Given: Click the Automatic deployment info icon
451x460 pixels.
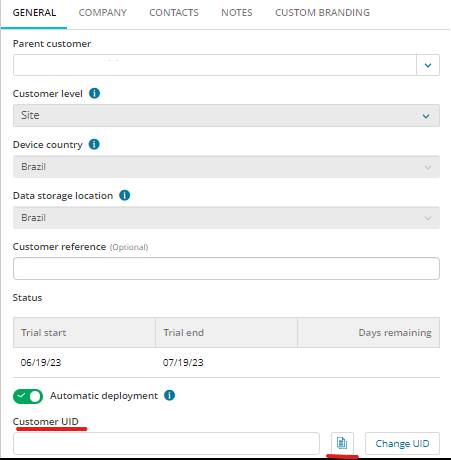Looking at the screenshot, I should [x=169, y=395].
